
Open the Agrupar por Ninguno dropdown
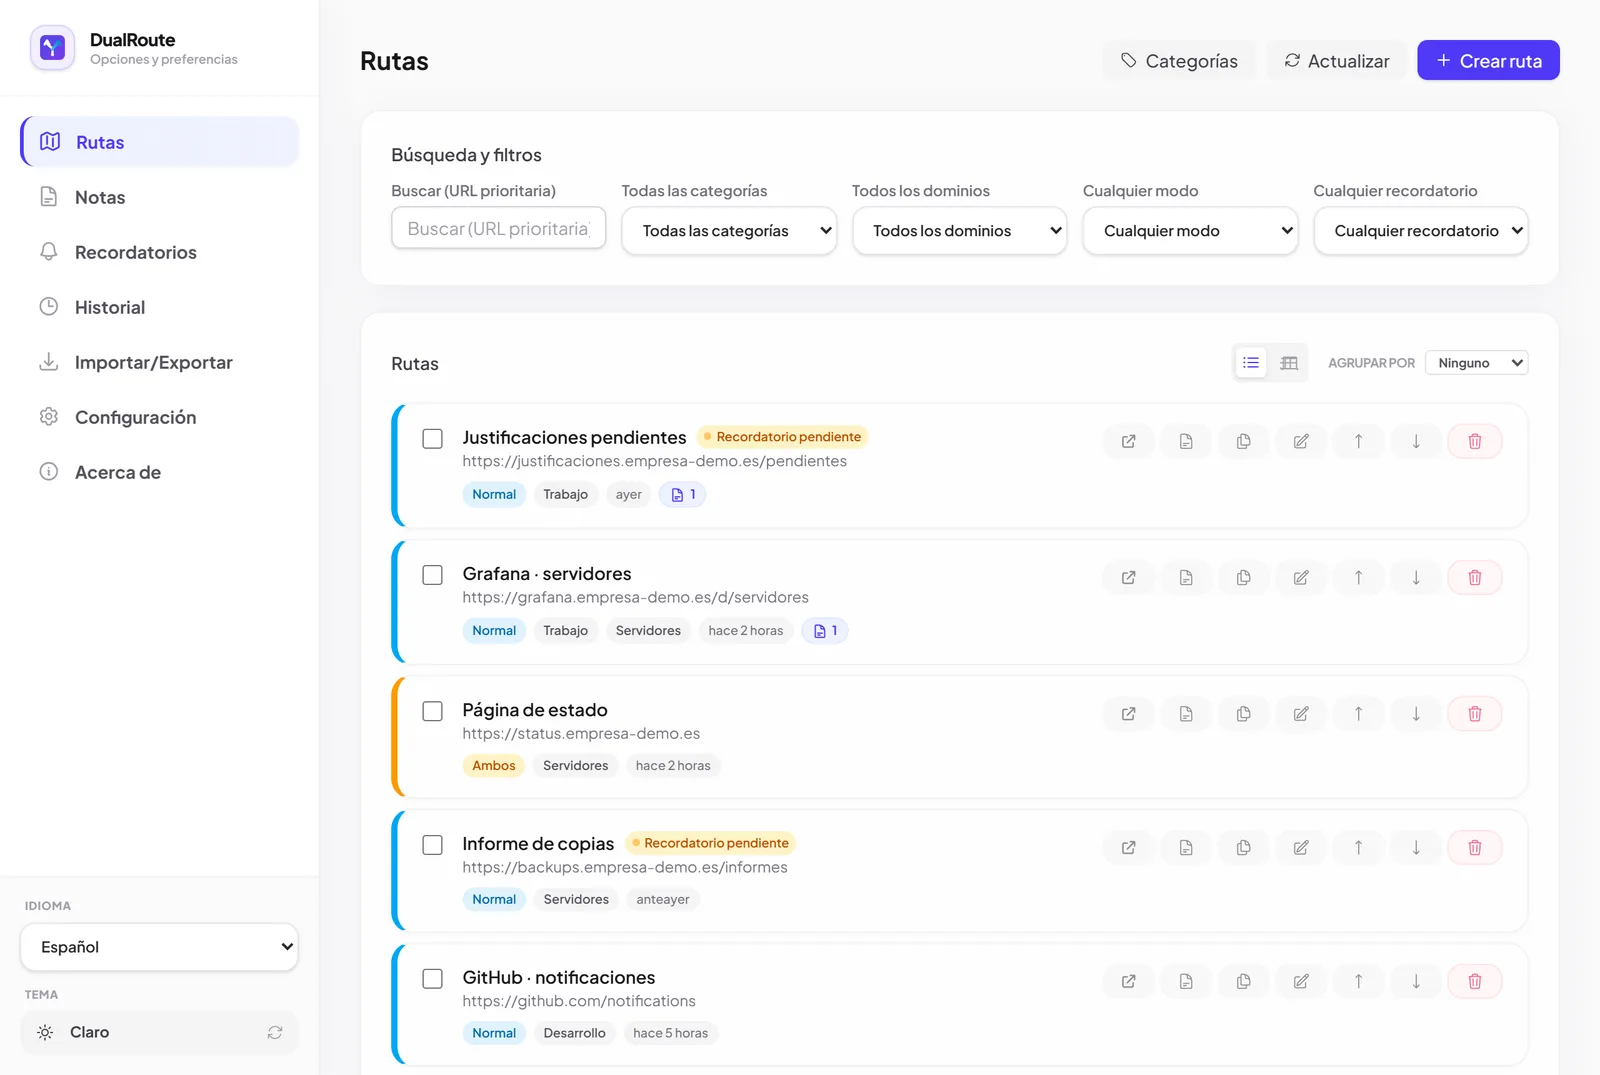(x=1476, y=363)
